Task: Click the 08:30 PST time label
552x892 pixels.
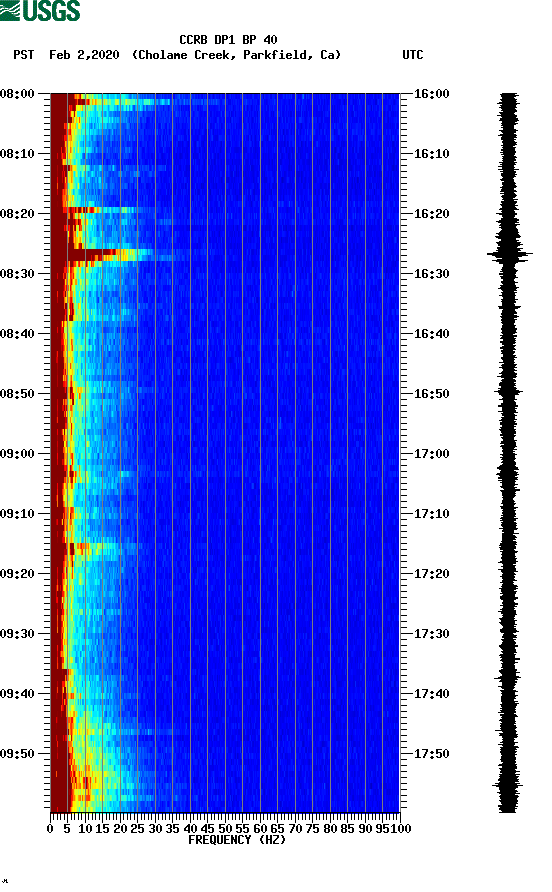Action: (x=18, y=274)
